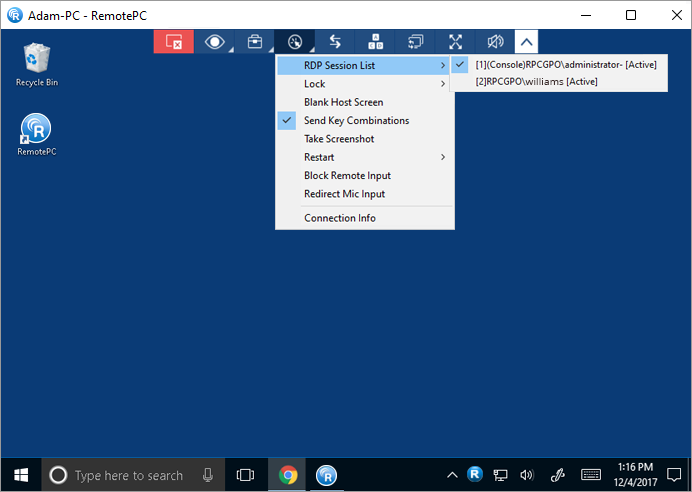Click the file transfer arrows icon
Viewport: 692px width, 492px height.
pyautogui.click(x=335, y=42)
